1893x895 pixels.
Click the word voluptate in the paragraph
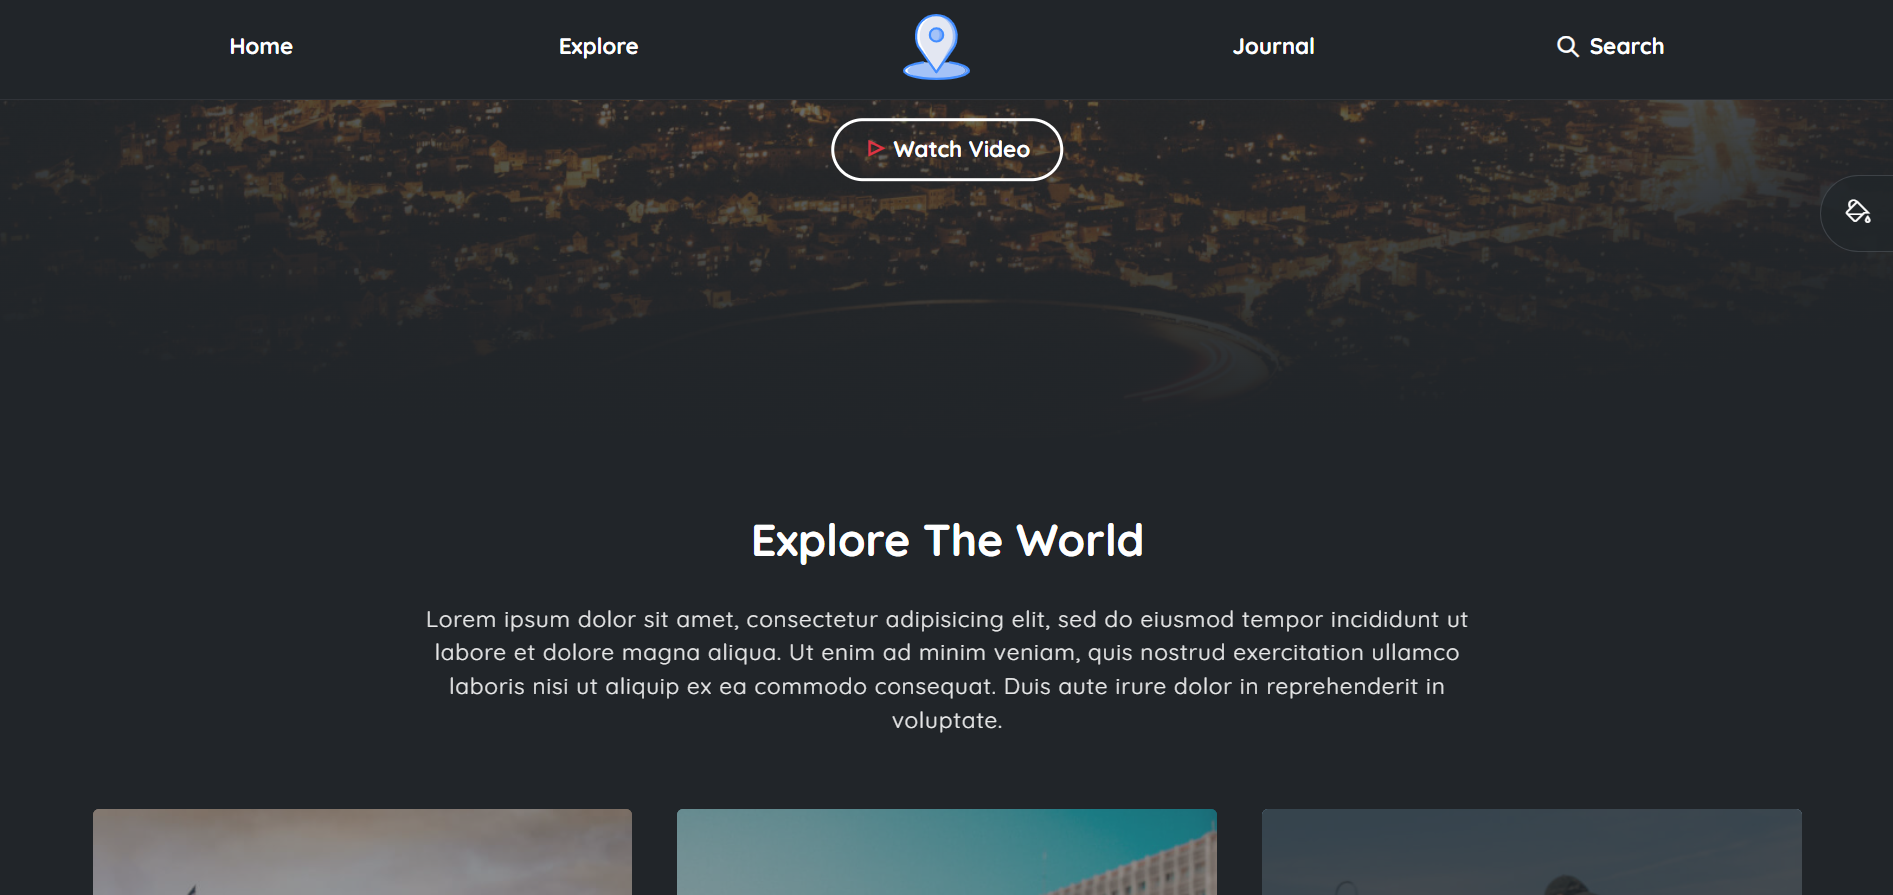point(946,720)
